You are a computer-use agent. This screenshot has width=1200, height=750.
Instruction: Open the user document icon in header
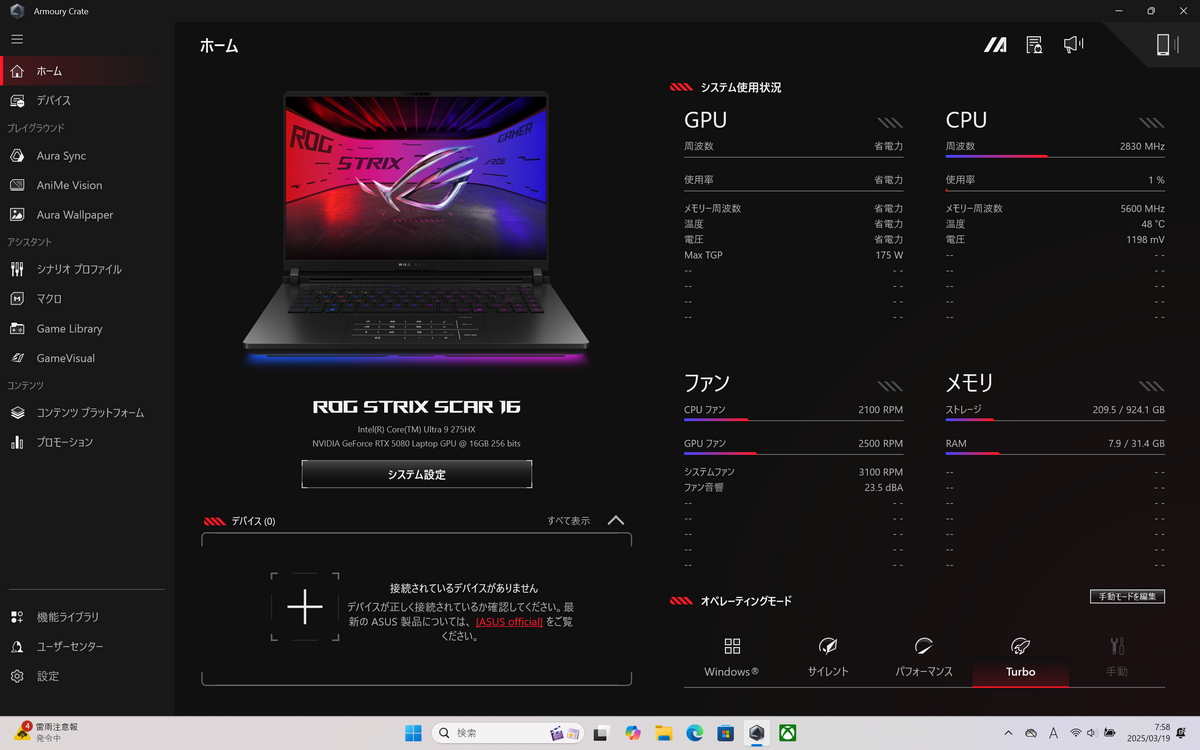tap(1034, 45)
